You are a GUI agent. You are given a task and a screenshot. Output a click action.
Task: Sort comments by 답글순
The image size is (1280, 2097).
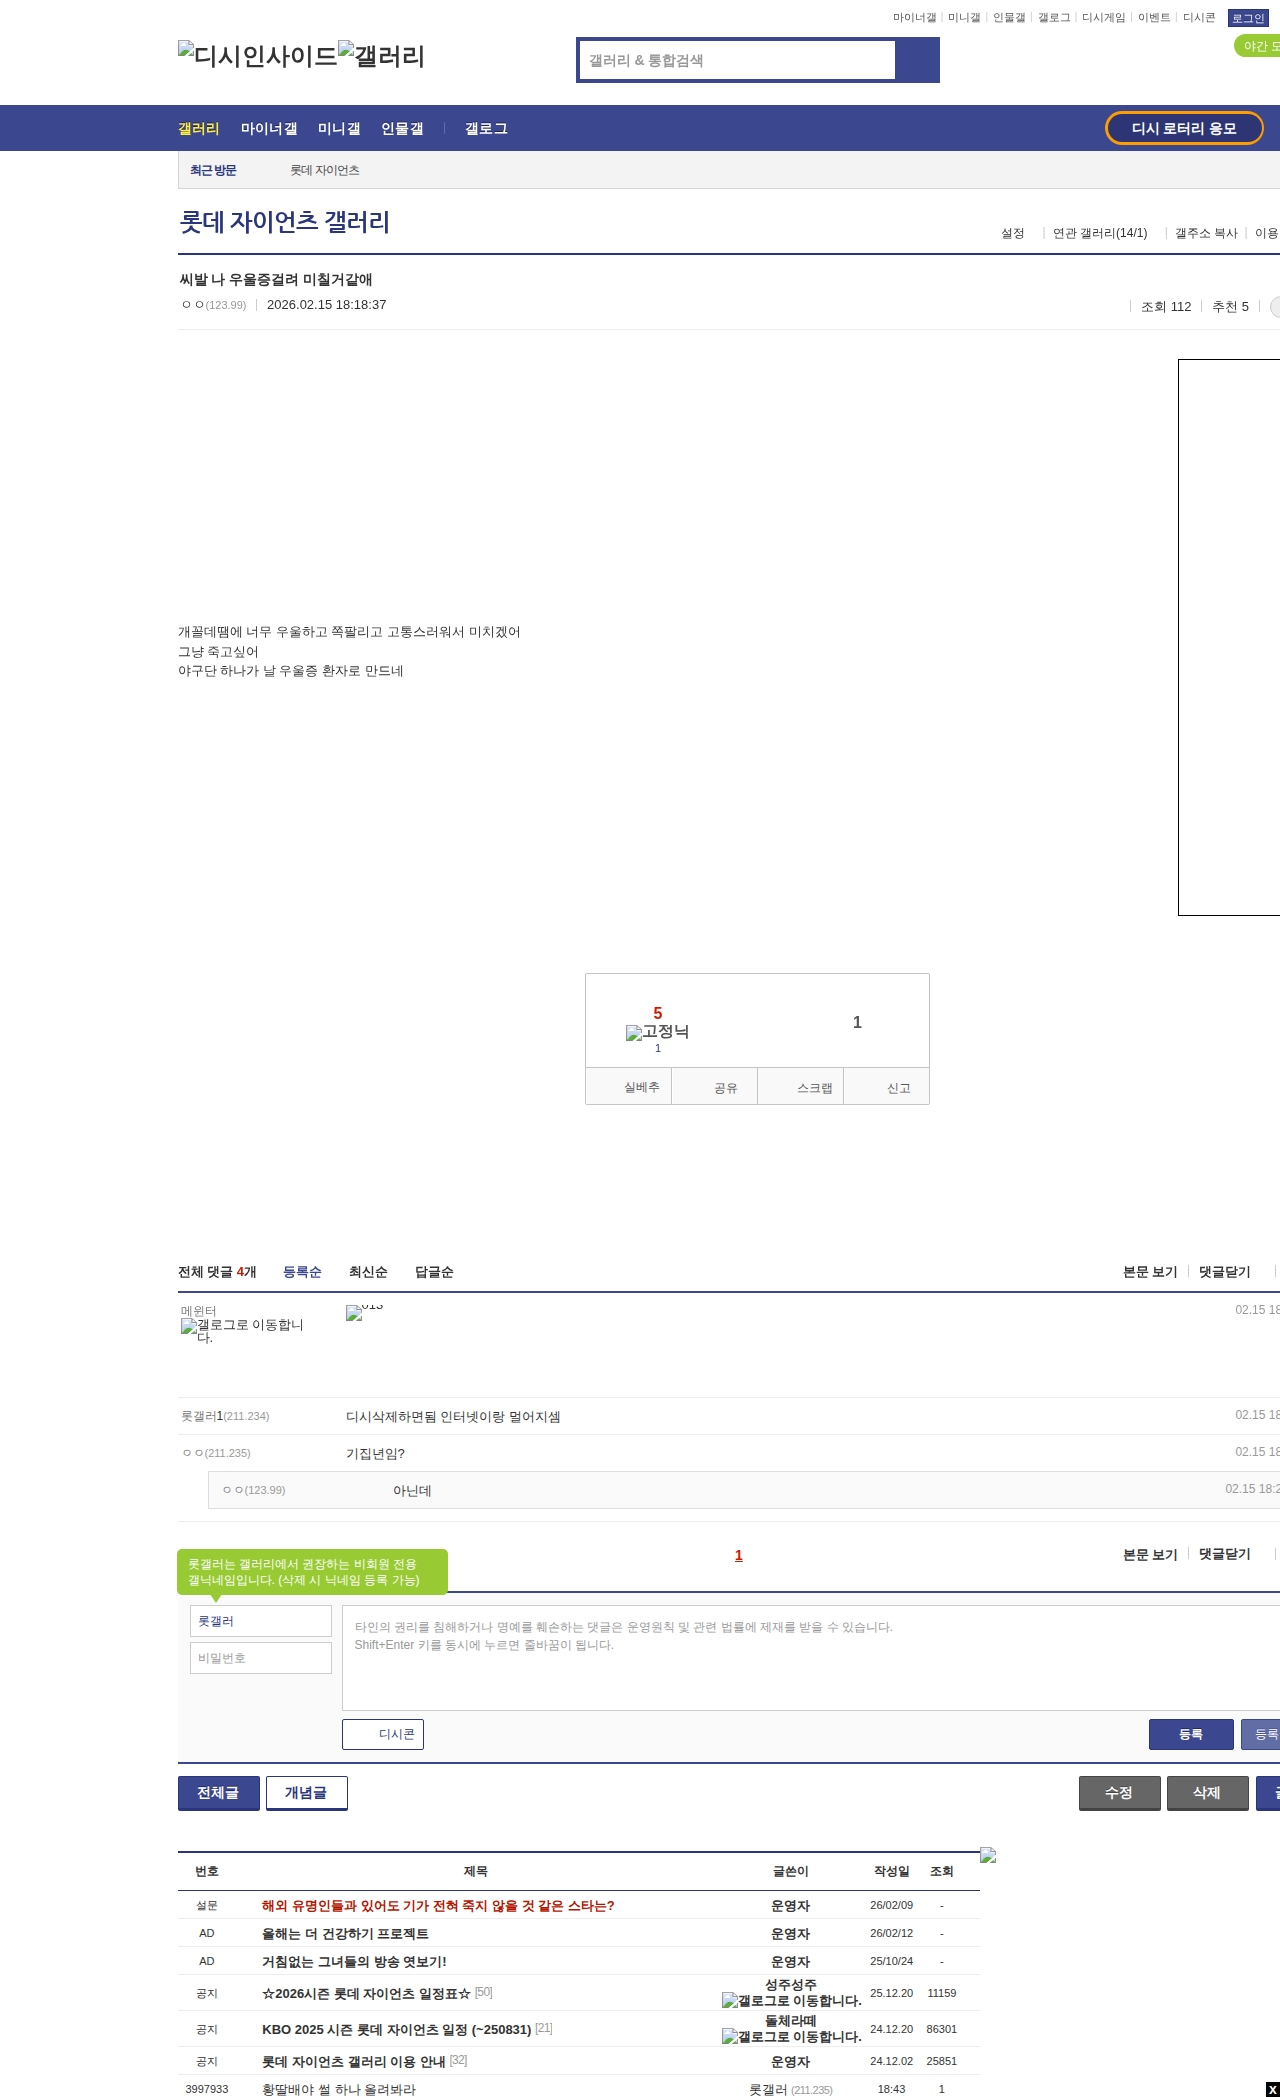click(x=434, y=1272)
